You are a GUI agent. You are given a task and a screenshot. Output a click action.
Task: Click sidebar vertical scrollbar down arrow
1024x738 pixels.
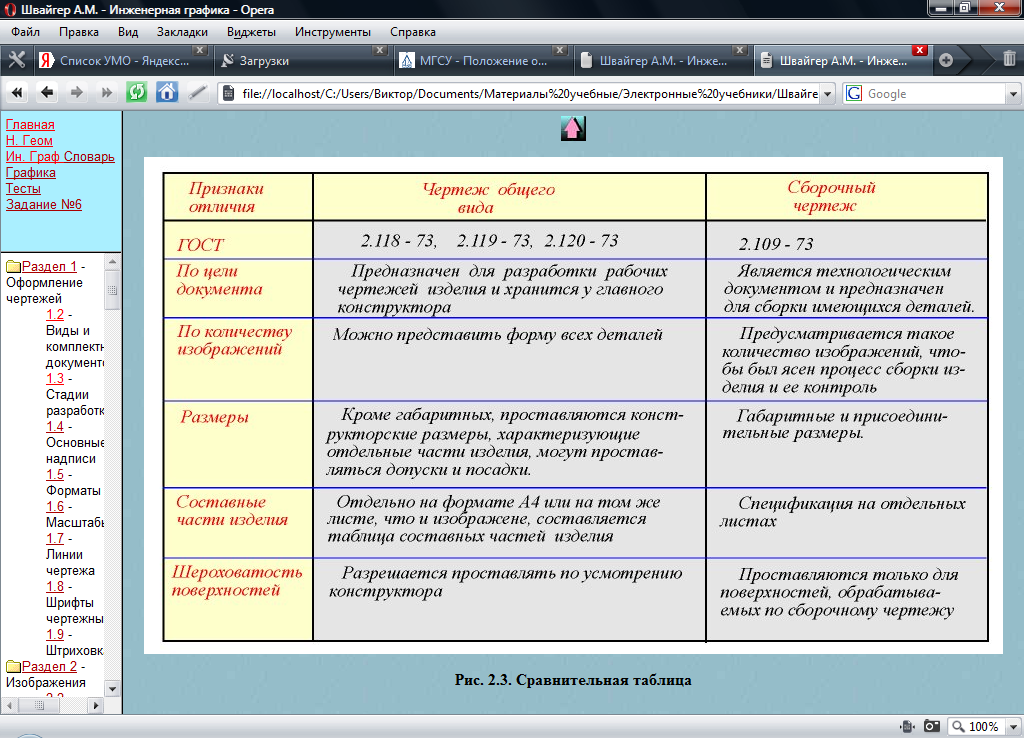coord(112,688)
